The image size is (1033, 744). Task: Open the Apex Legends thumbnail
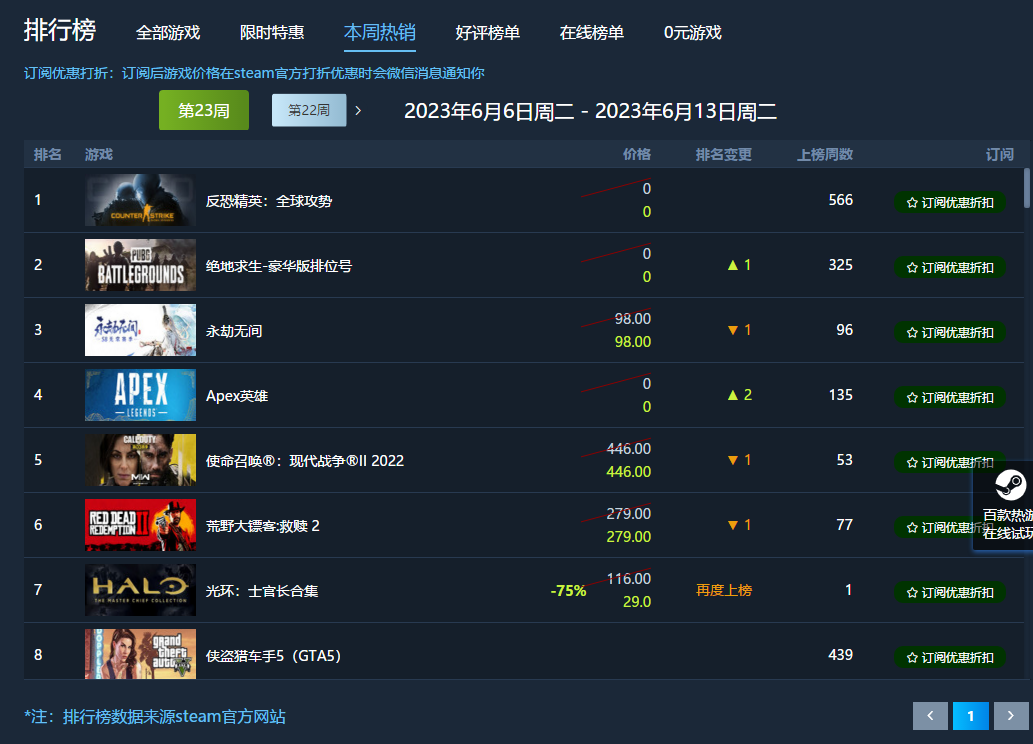[x=140, y=395]
